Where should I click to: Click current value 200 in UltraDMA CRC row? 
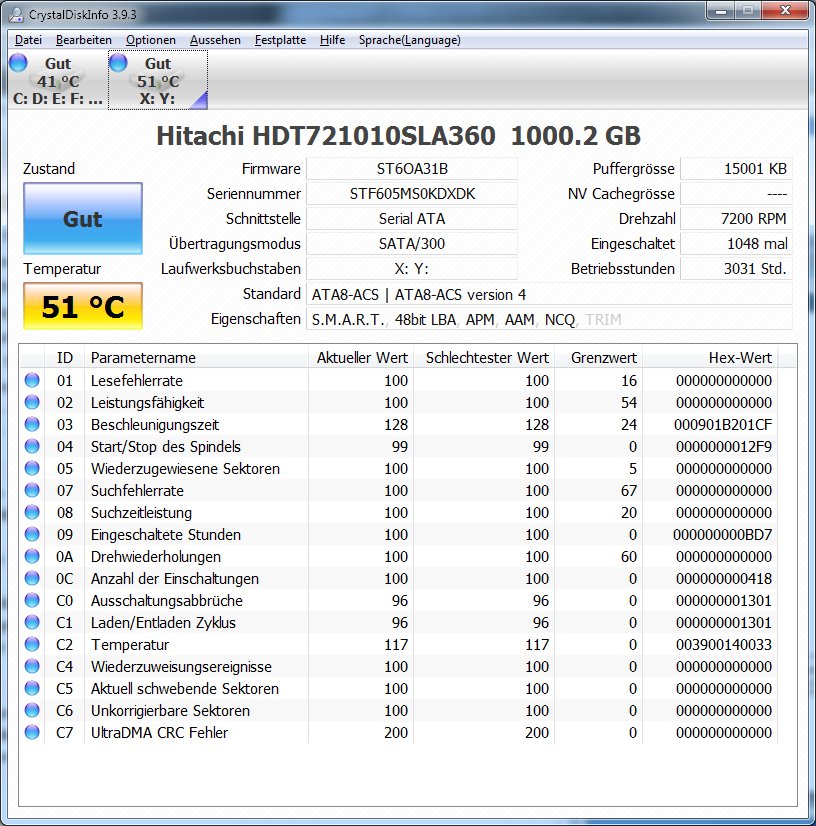396,732
